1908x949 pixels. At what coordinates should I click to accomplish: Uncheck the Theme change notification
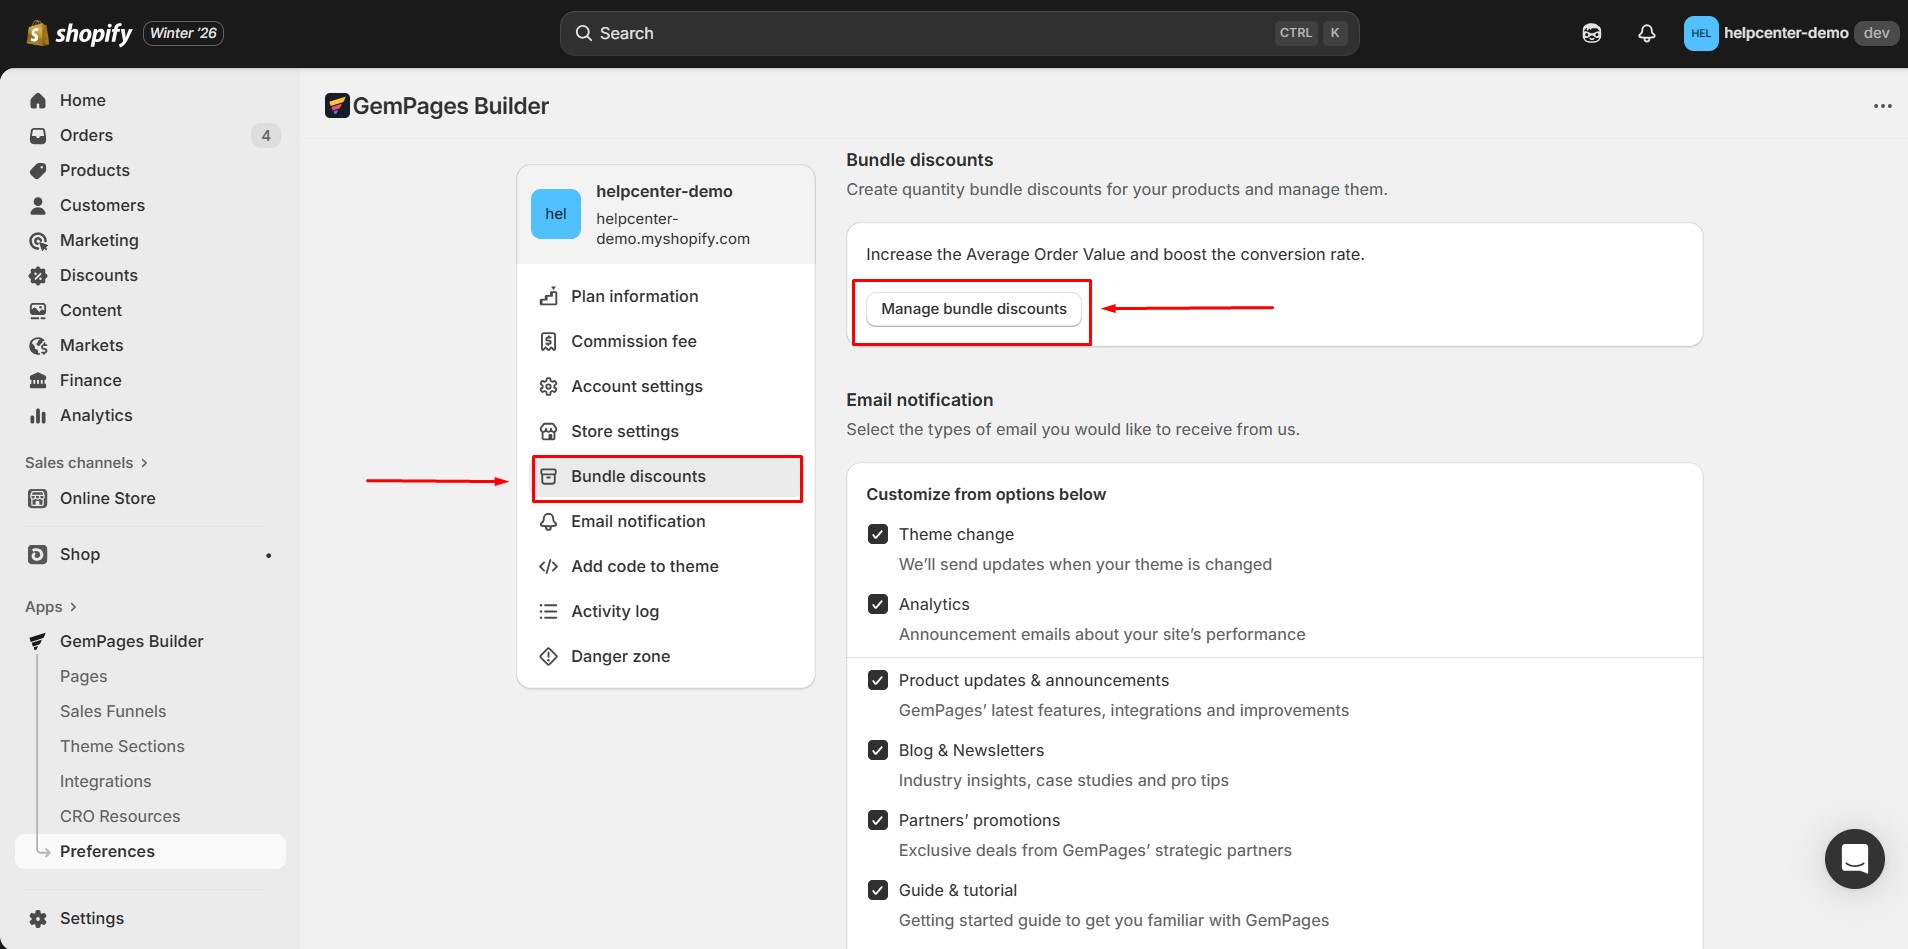[879, 534]
